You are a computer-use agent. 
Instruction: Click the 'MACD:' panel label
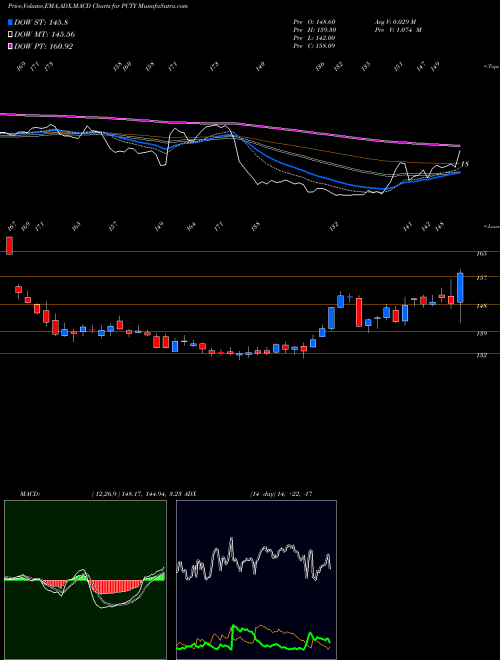tap(30, 494)
